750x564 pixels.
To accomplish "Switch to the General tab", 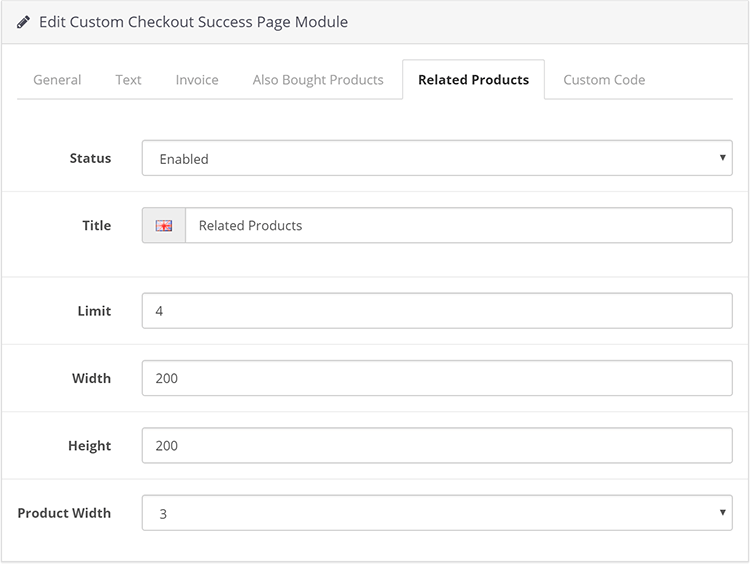I will coord(57,80).
